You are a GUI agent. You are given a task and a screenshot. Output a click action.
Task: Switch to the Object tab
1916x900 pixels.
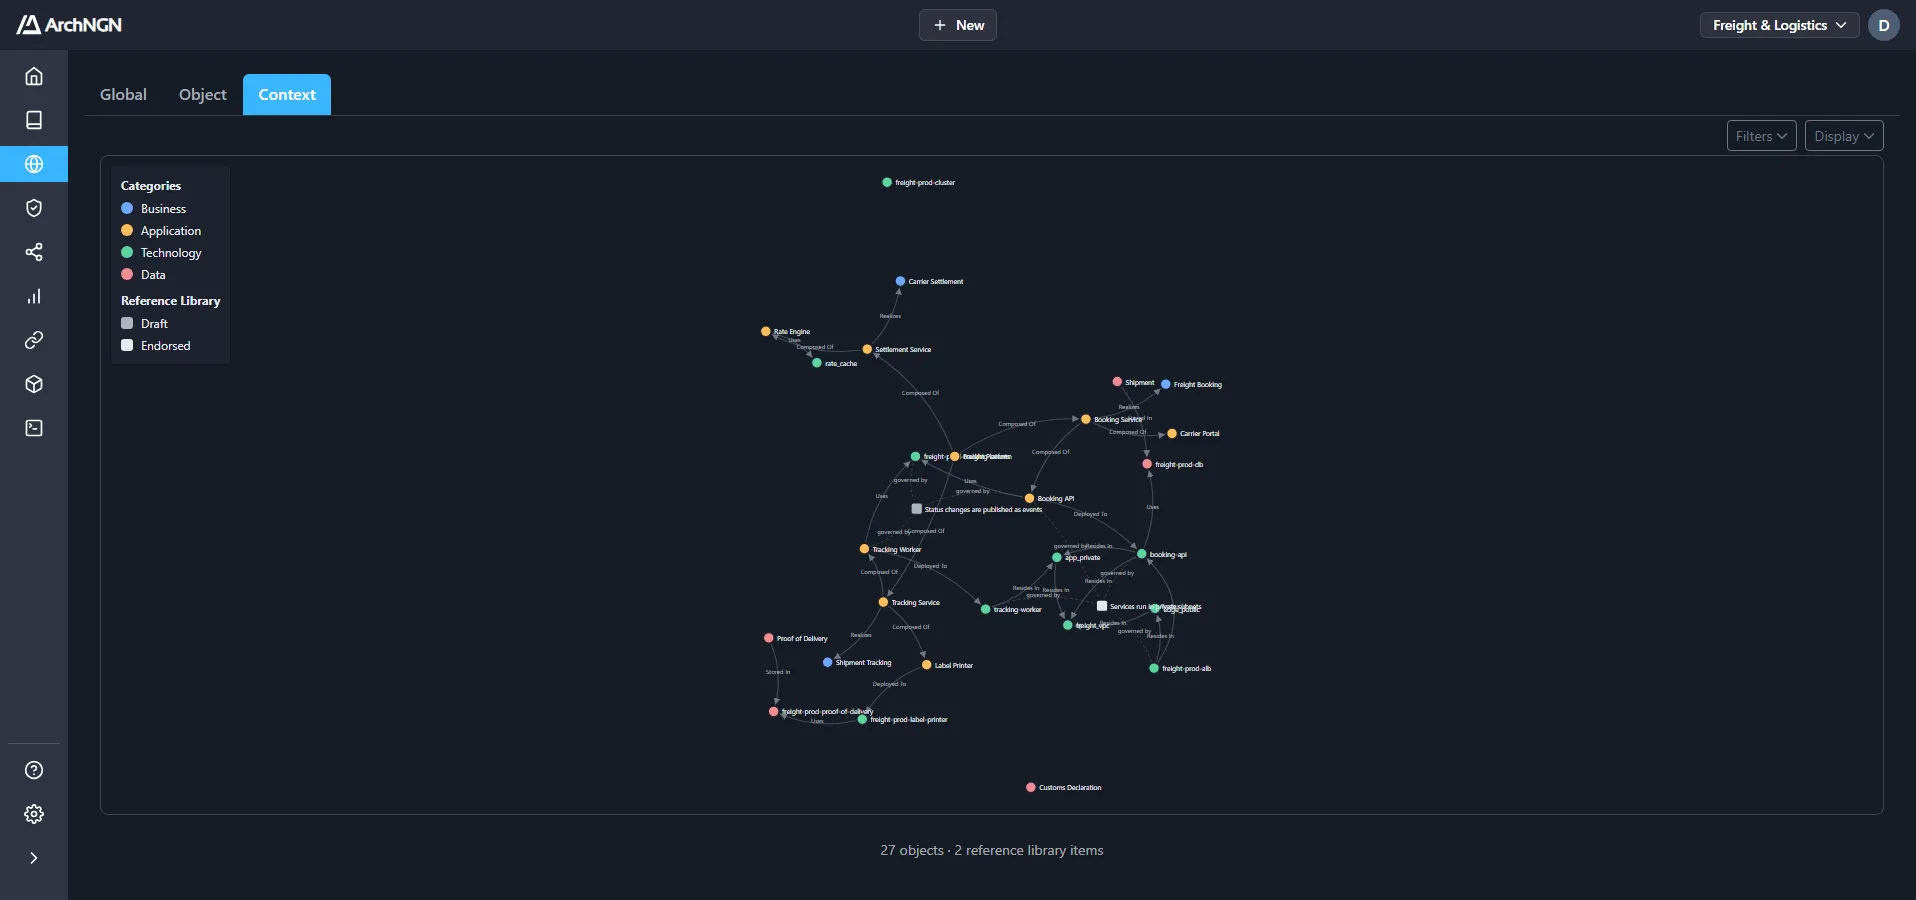coord(203,94)
